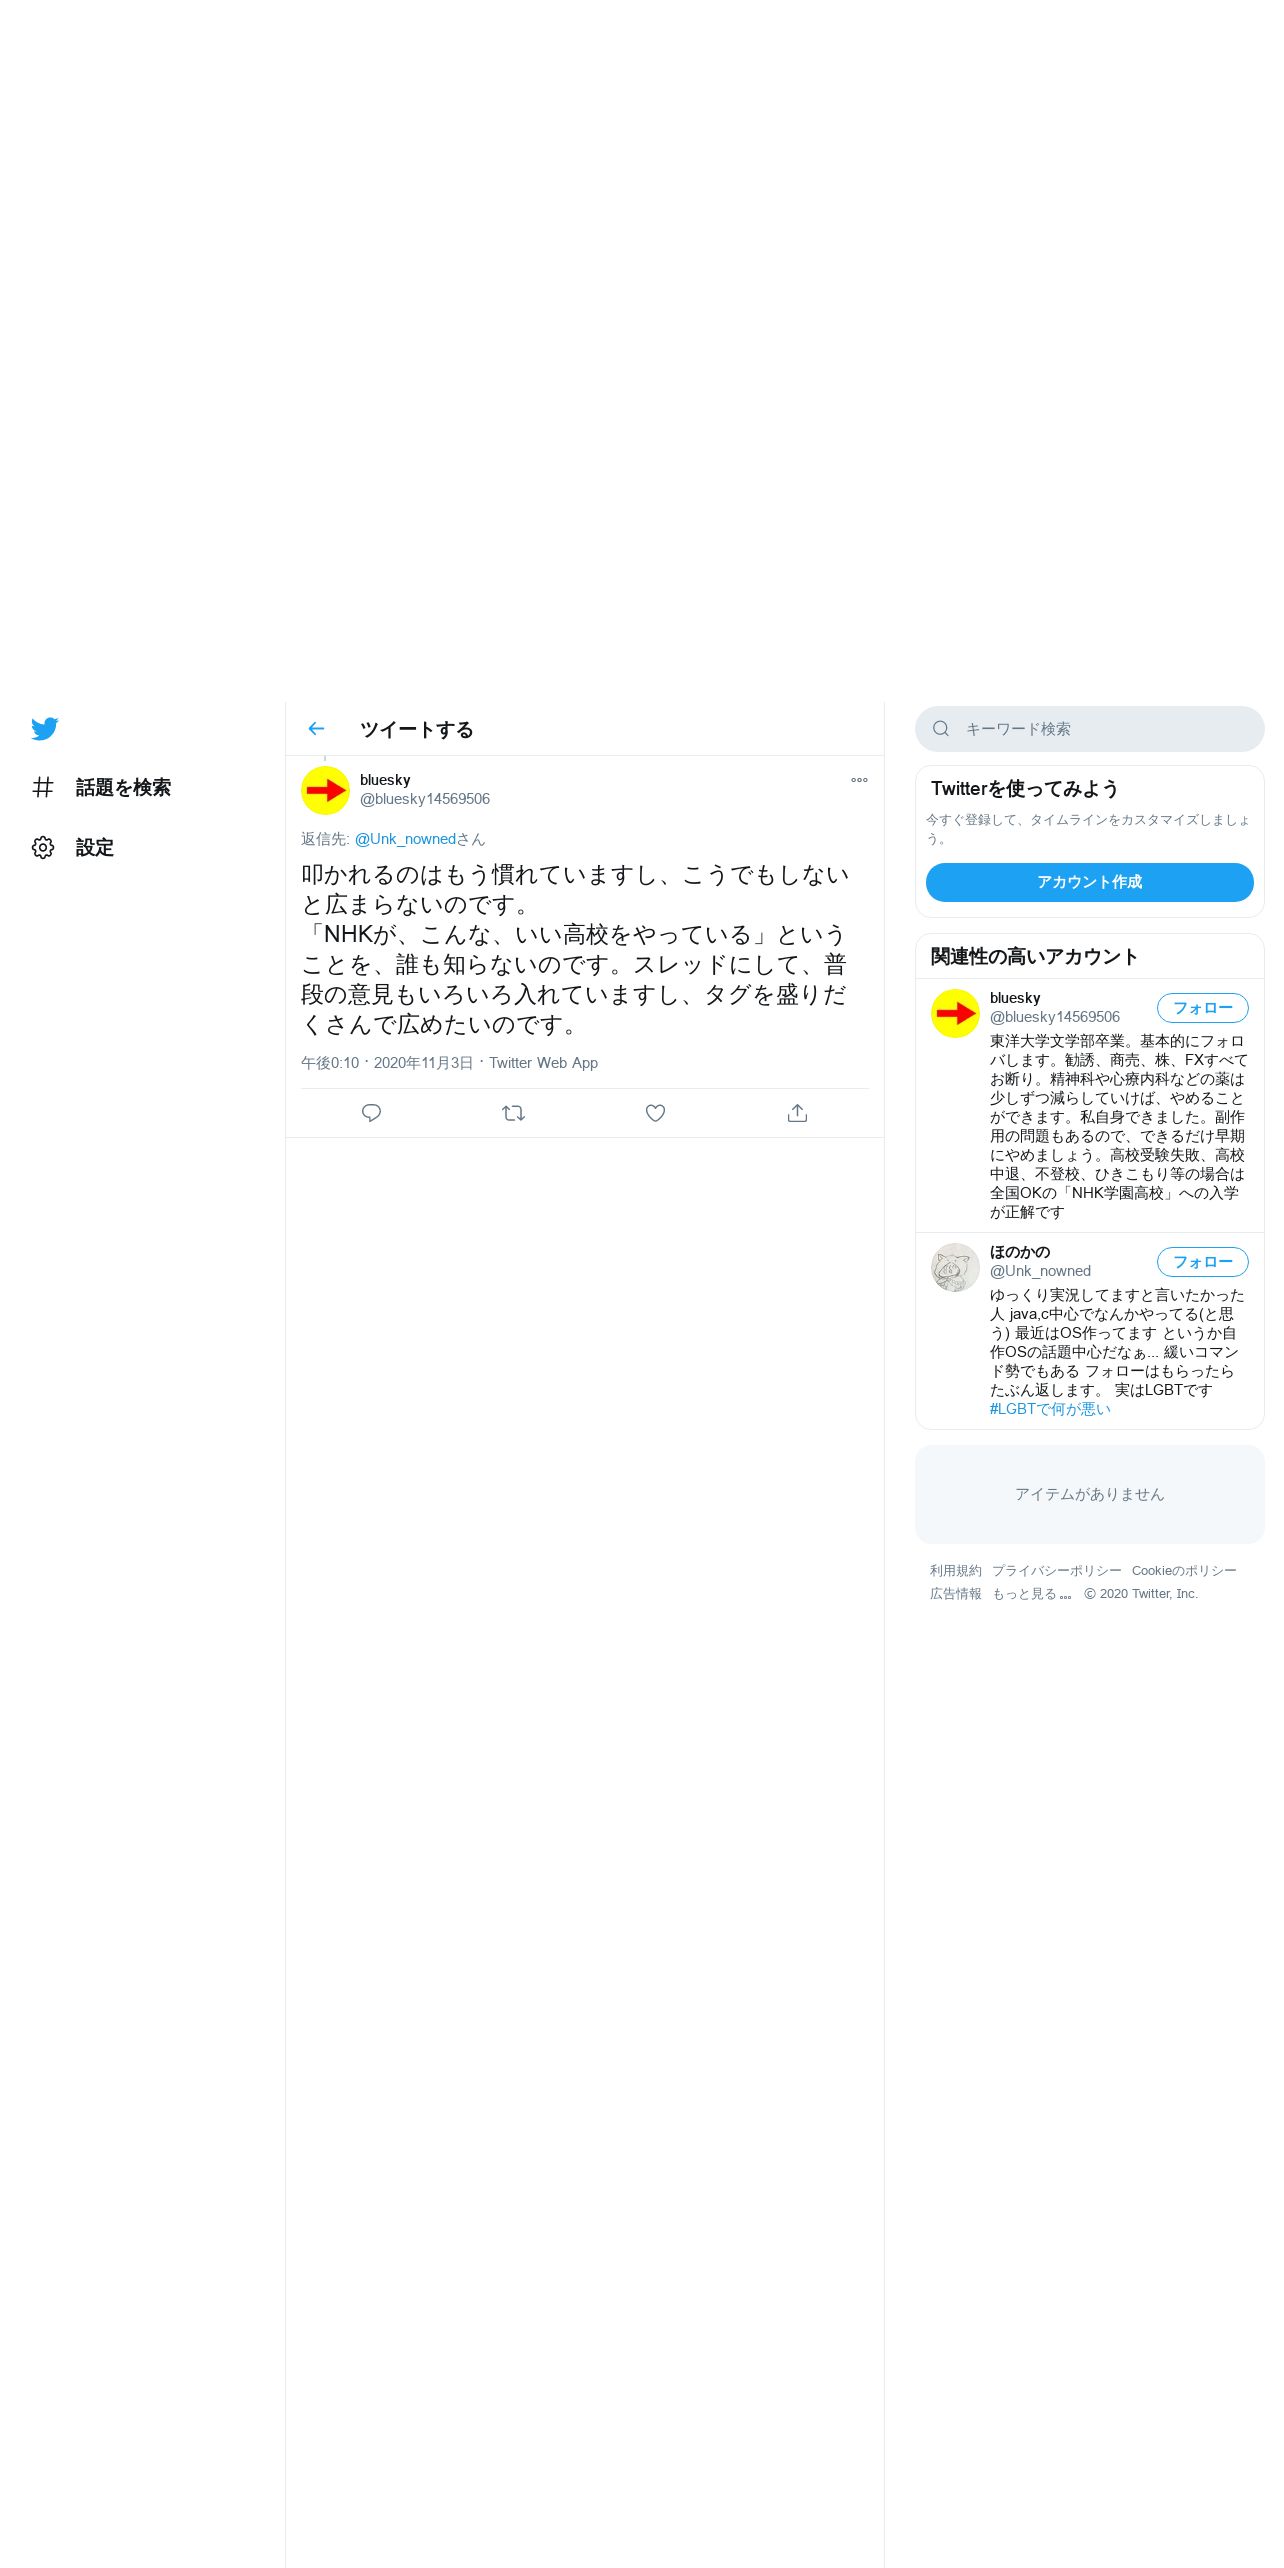Follow ほのかの with the フォロー button

[1203, 1262]
